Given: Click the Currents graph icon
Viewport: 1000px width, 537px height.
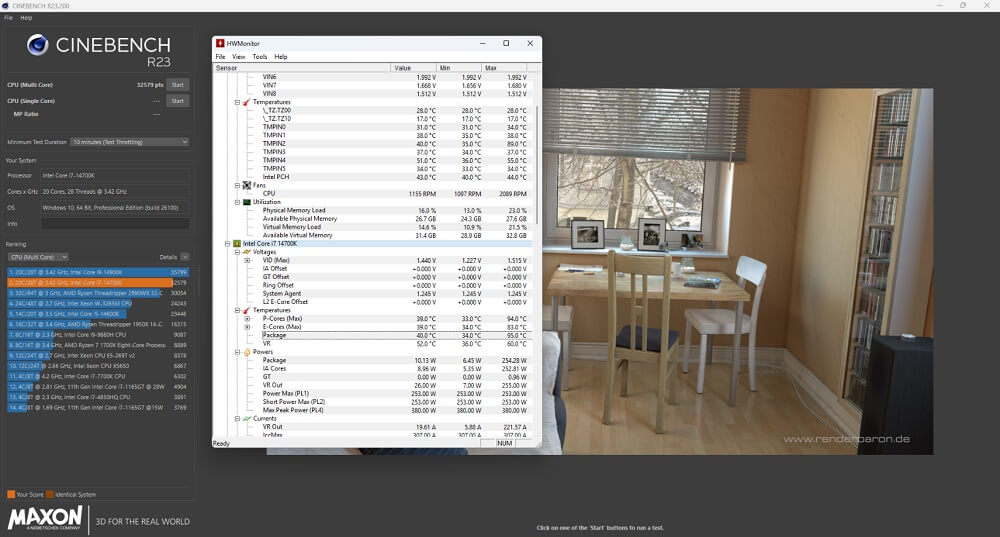Looking at the screenshot, I should pos(246,418).
